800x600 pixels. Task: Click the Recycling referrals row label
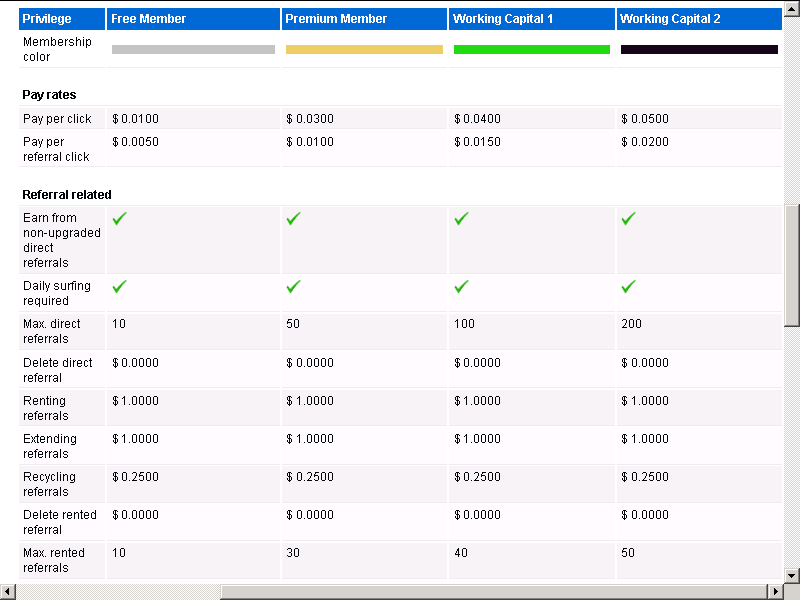[49, 484]
